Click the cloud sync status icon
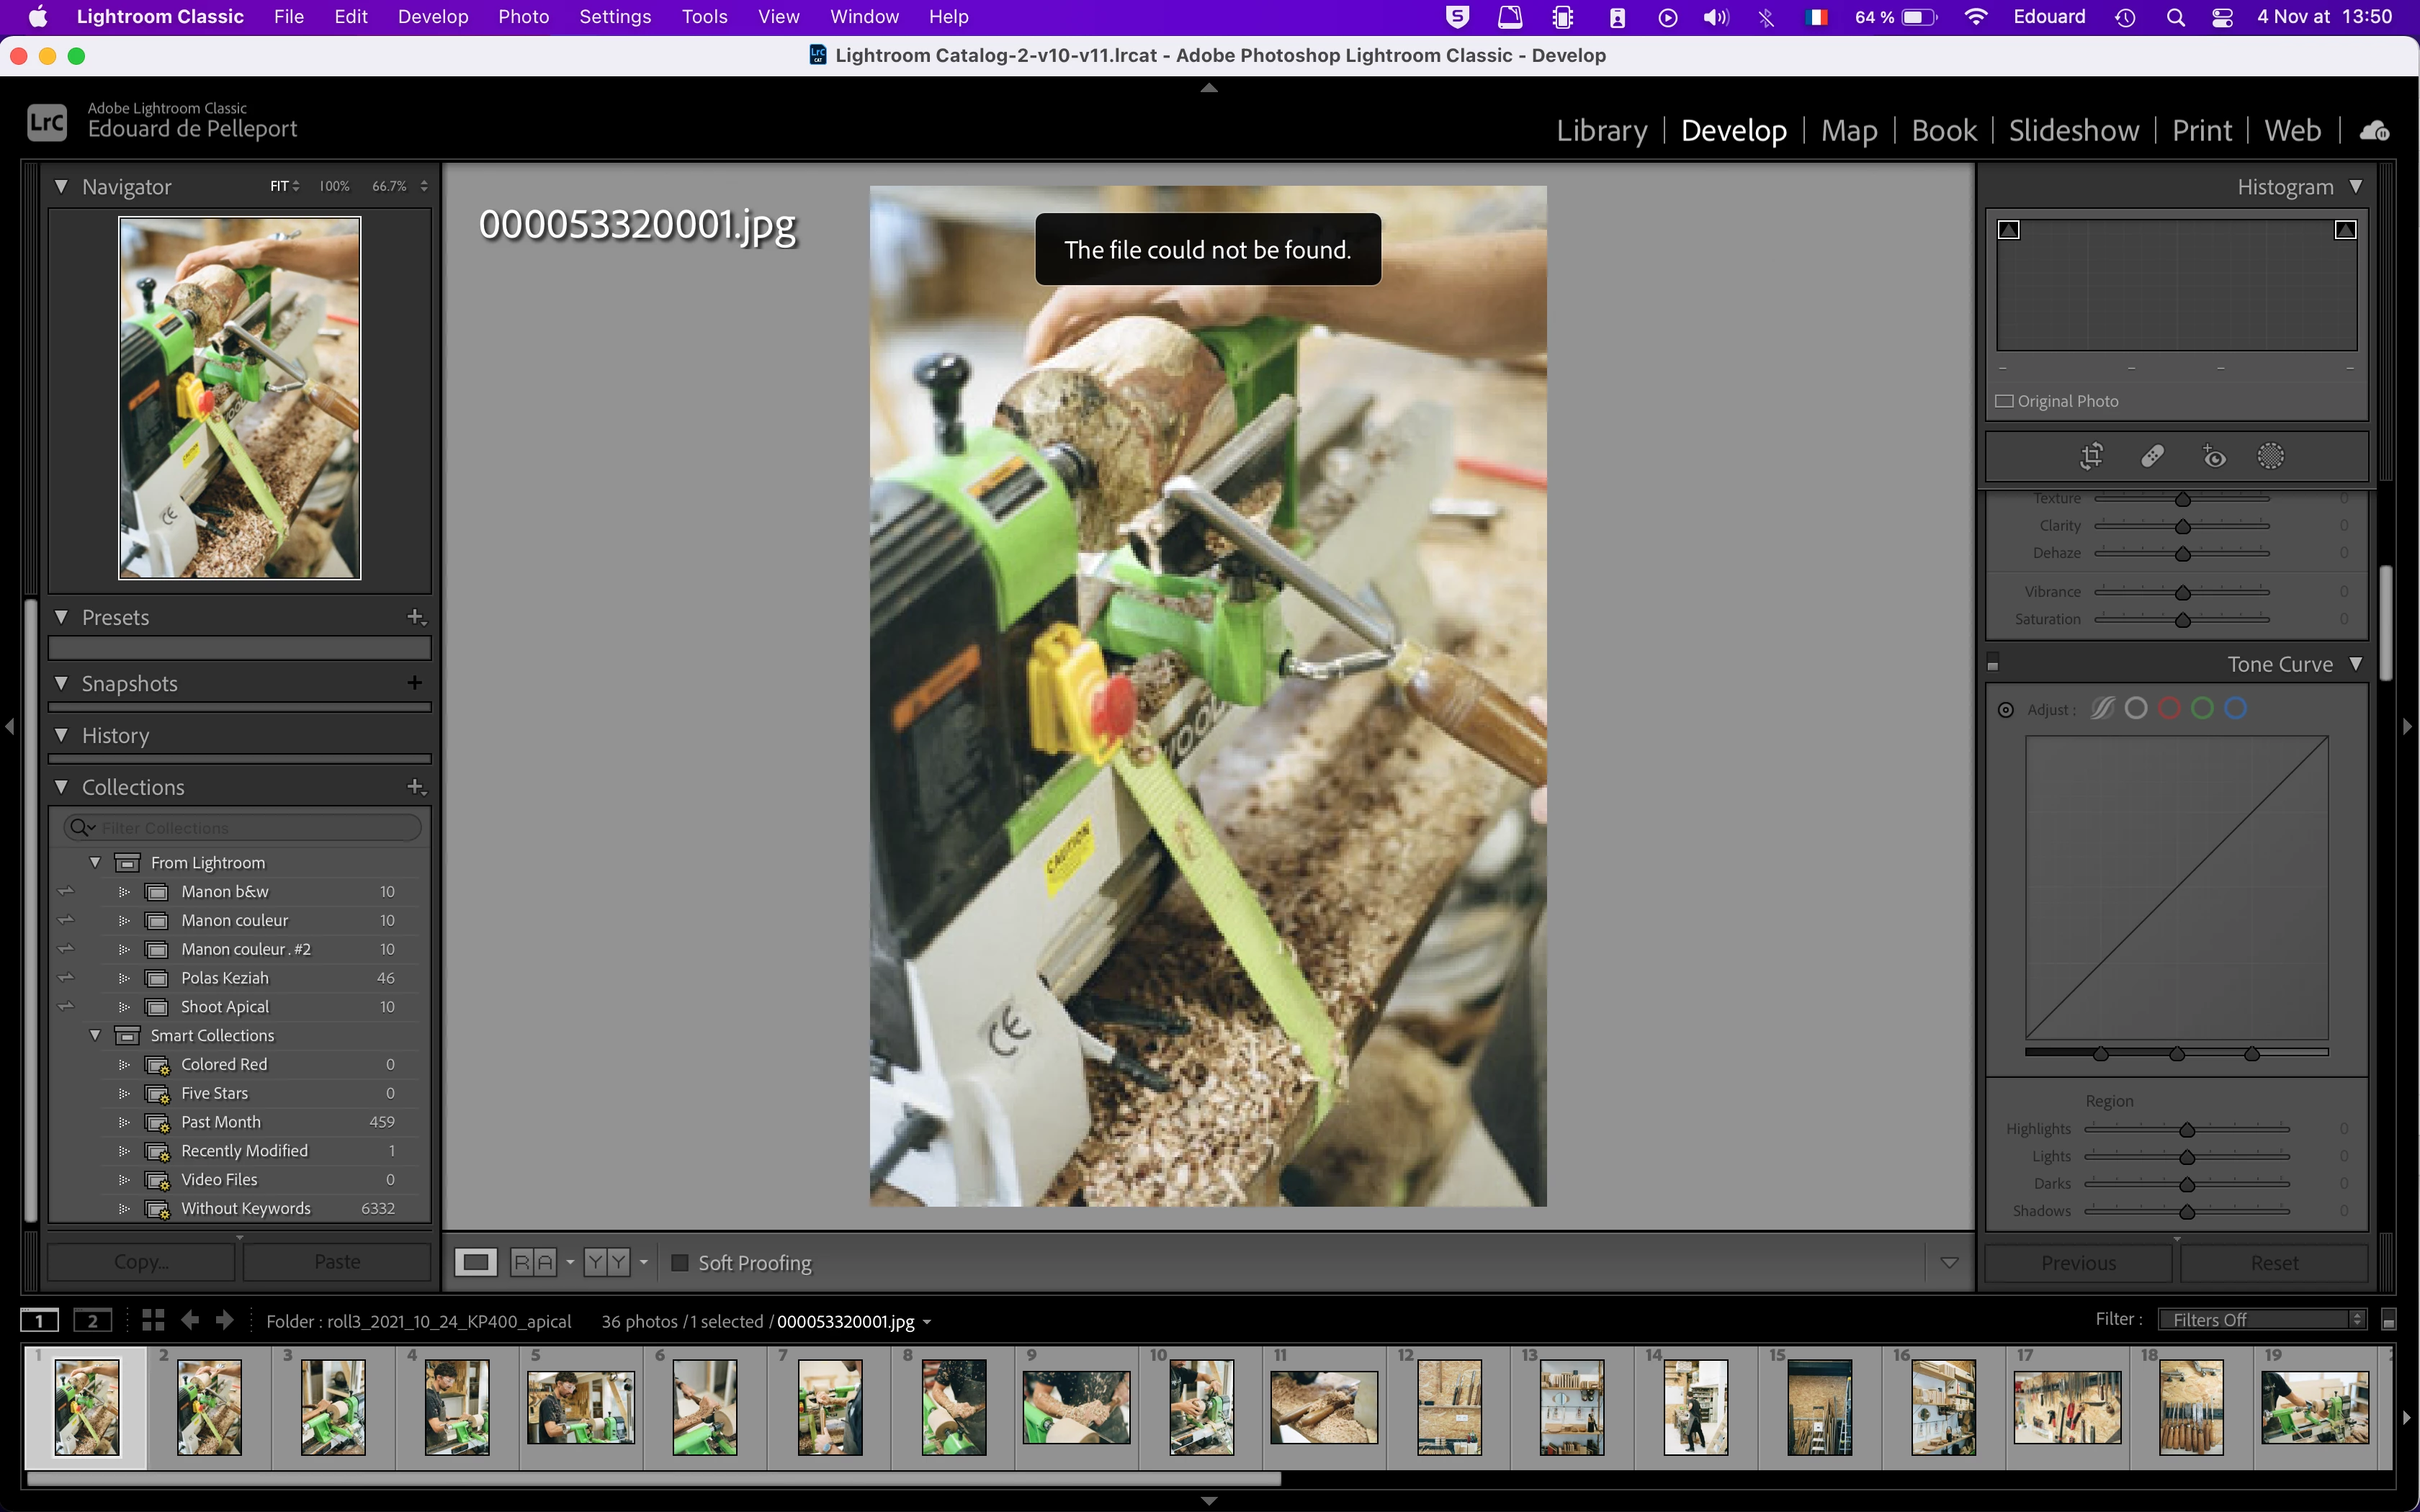The image size is (2420, 1512). pos(2375,130)
